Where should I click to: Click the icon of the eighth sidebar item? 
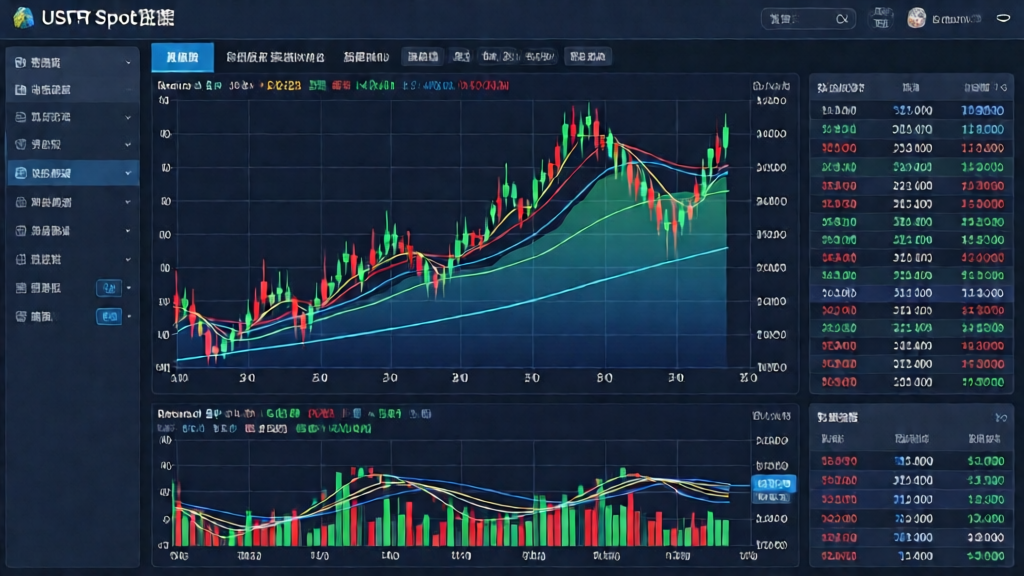click(x=20, y=259)
